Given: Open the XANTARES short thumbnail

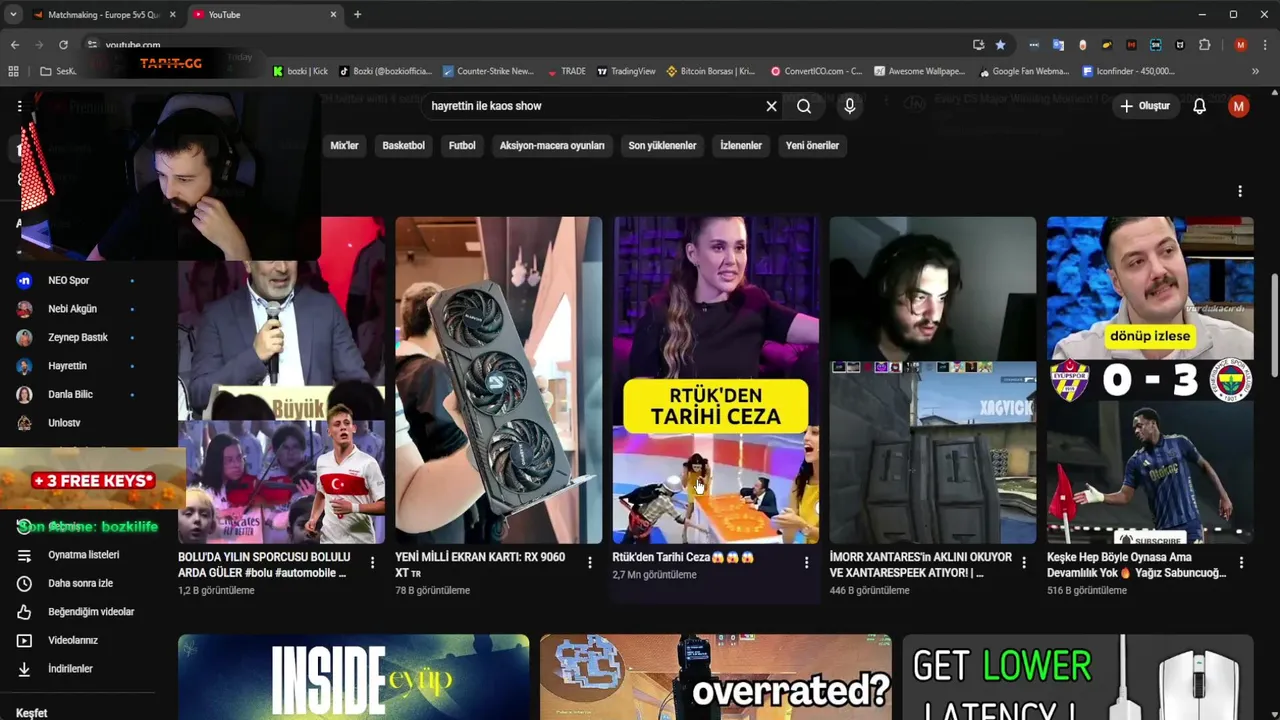Looking at the screenshot, I should [x=932, y=380].
